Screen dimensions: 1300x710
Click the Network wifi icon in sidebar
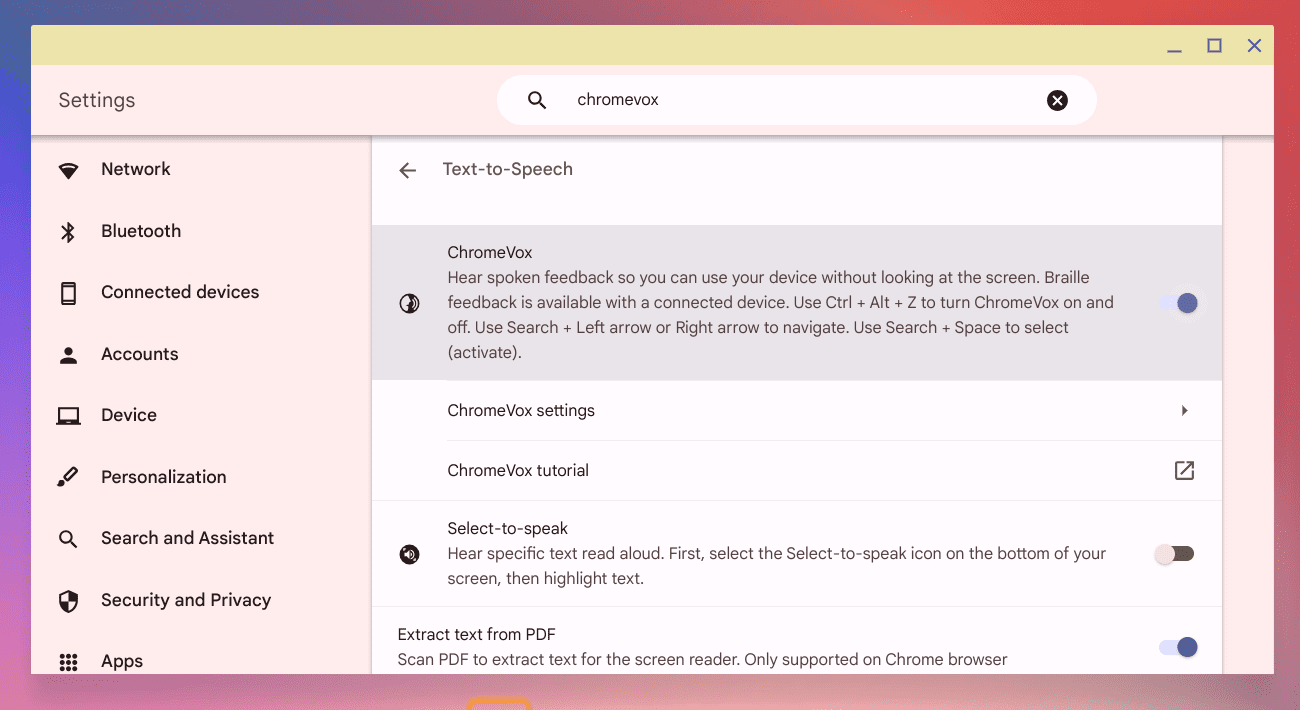[x=68, y=170]
